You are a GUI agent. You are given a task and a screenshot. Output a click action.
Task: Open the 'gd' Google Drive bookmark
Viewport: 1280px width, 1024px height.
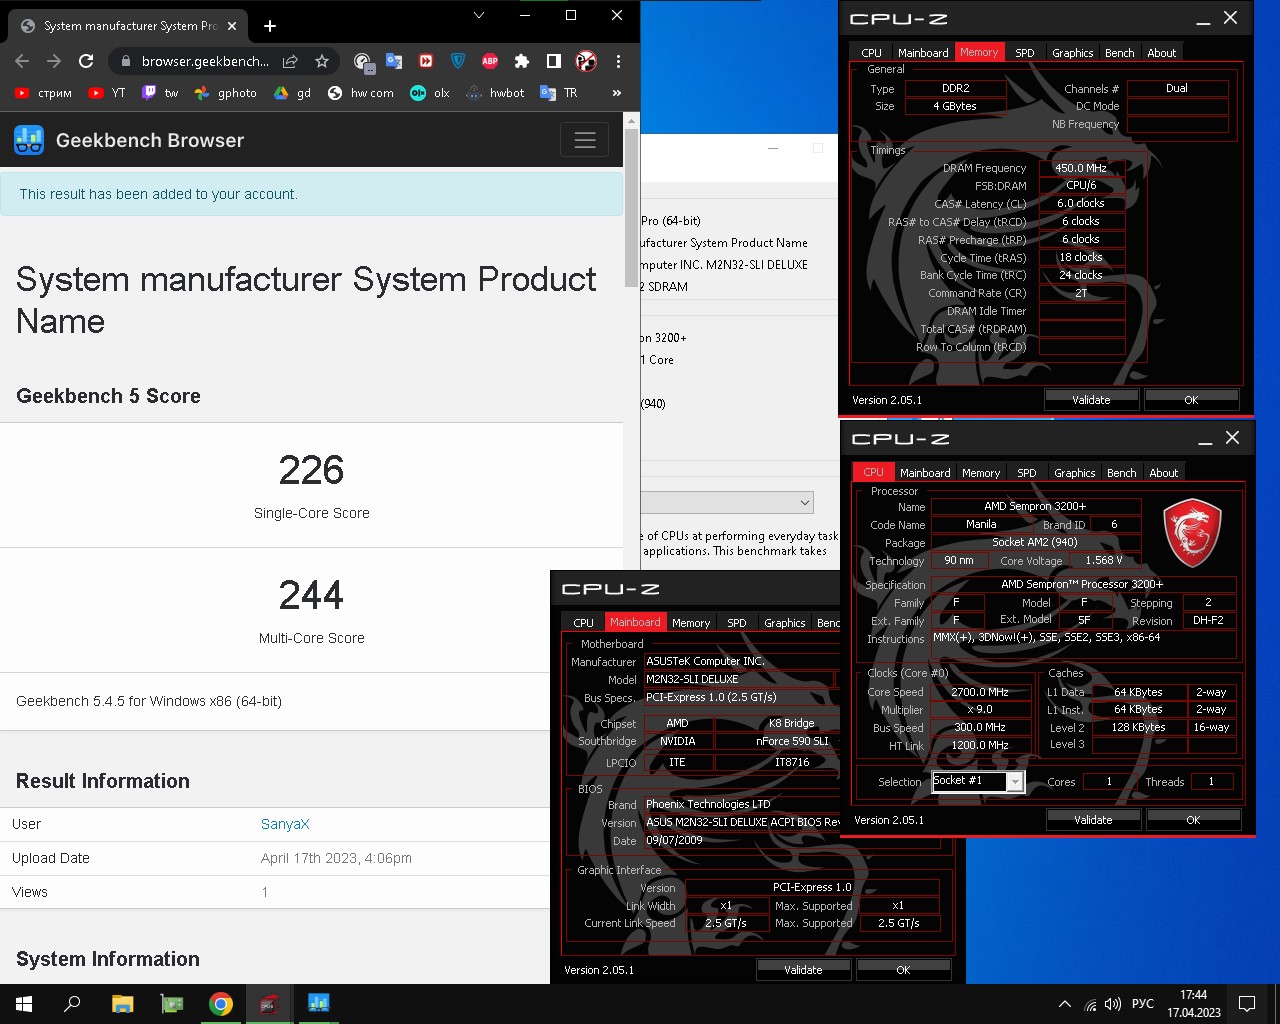point(293,93)
